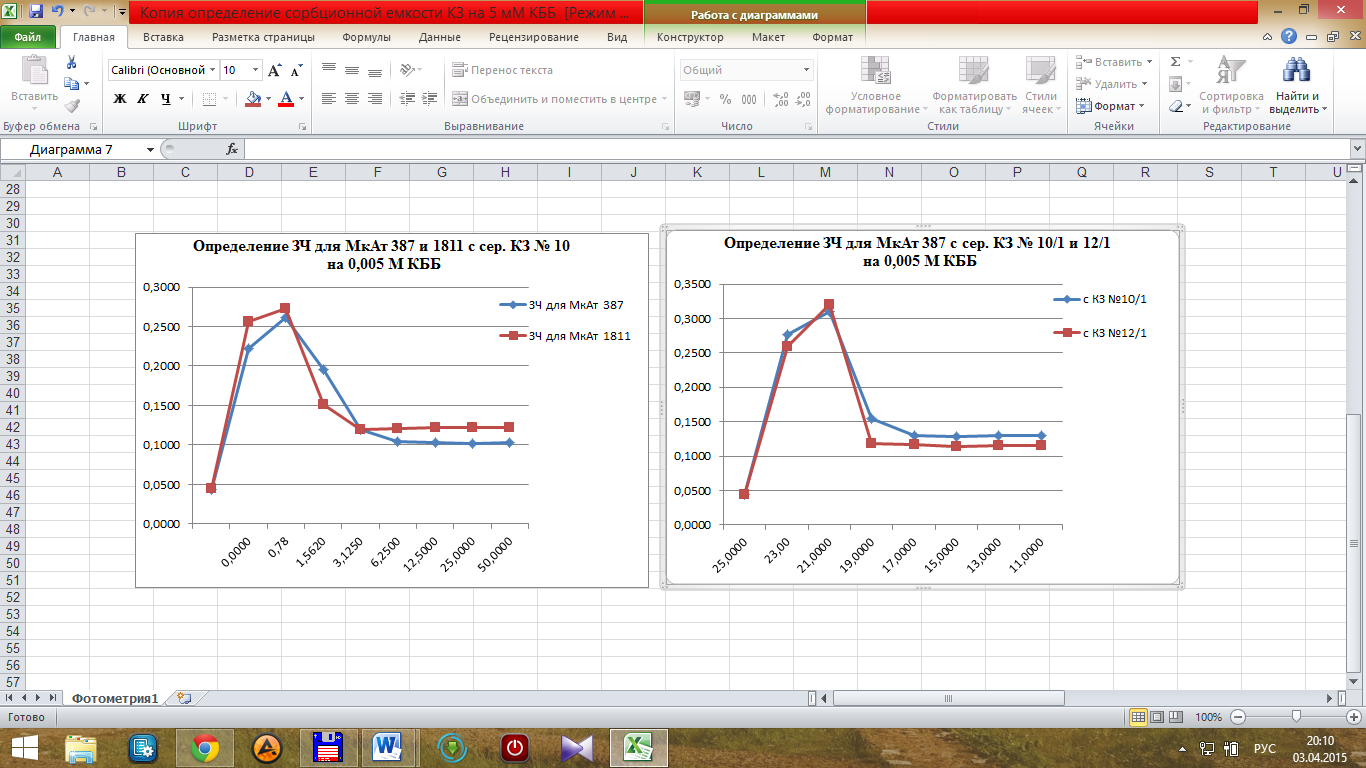Expand the formula bar
1366x768 pixels.
[1357, 149]
